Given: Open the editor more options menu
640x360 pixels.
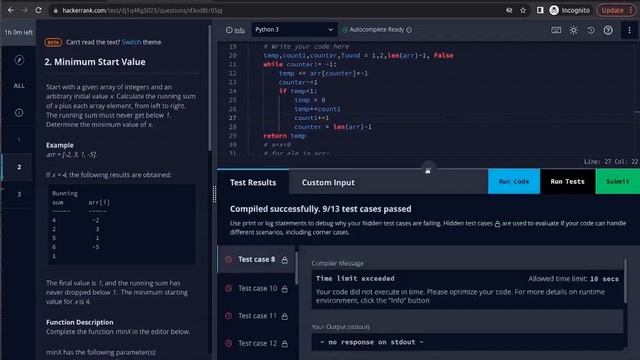Looking at the screenshot, I should [x=629, y=30].
